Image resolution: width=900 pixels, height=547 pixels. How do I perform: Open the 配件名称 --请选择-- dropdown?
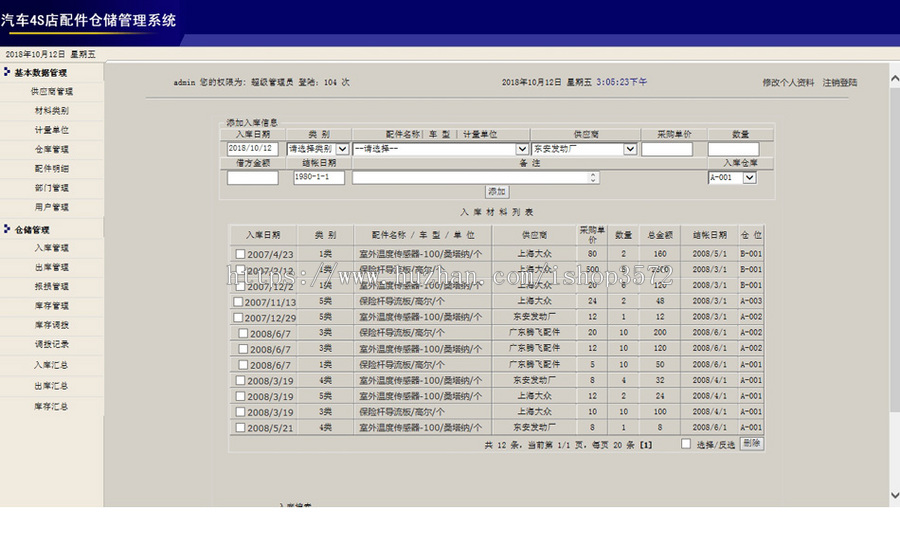click(440, 149)
